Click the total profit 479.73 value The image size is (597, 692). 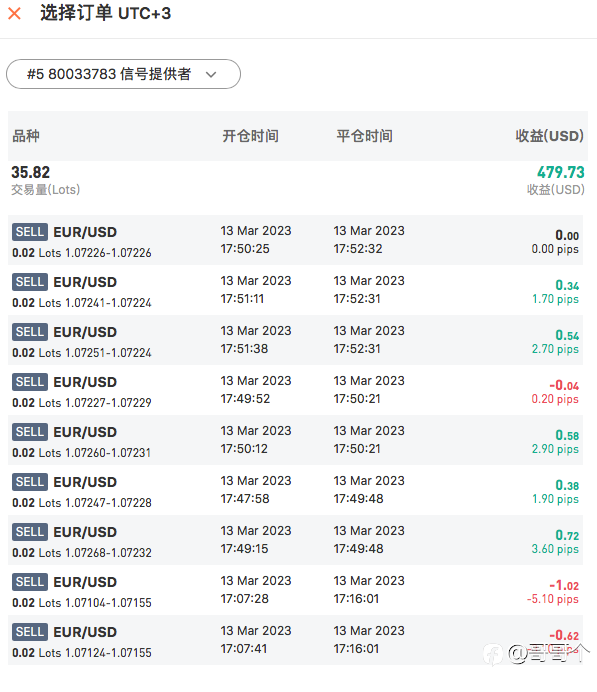560,172
